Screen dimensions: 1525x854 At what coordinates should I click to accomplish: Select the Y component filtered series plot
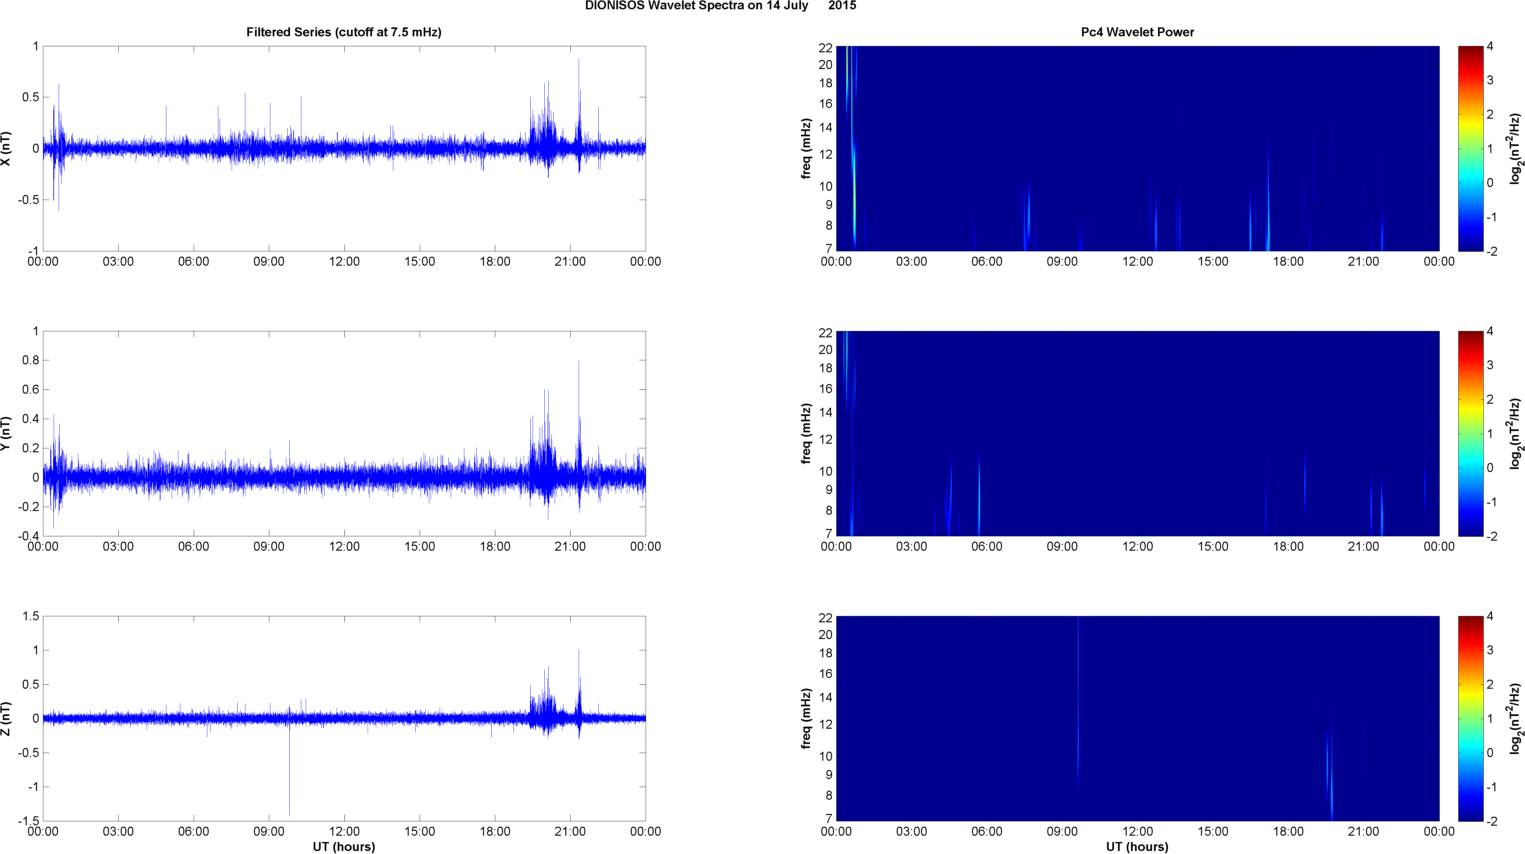[x=344, y=433]
